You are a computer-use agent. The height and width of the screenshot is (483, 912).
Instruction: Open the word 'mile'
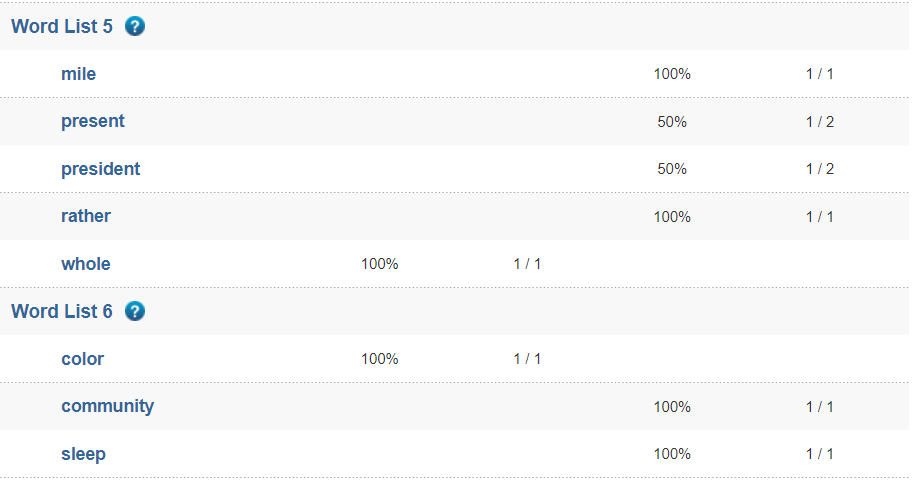(x=78, y=74)
